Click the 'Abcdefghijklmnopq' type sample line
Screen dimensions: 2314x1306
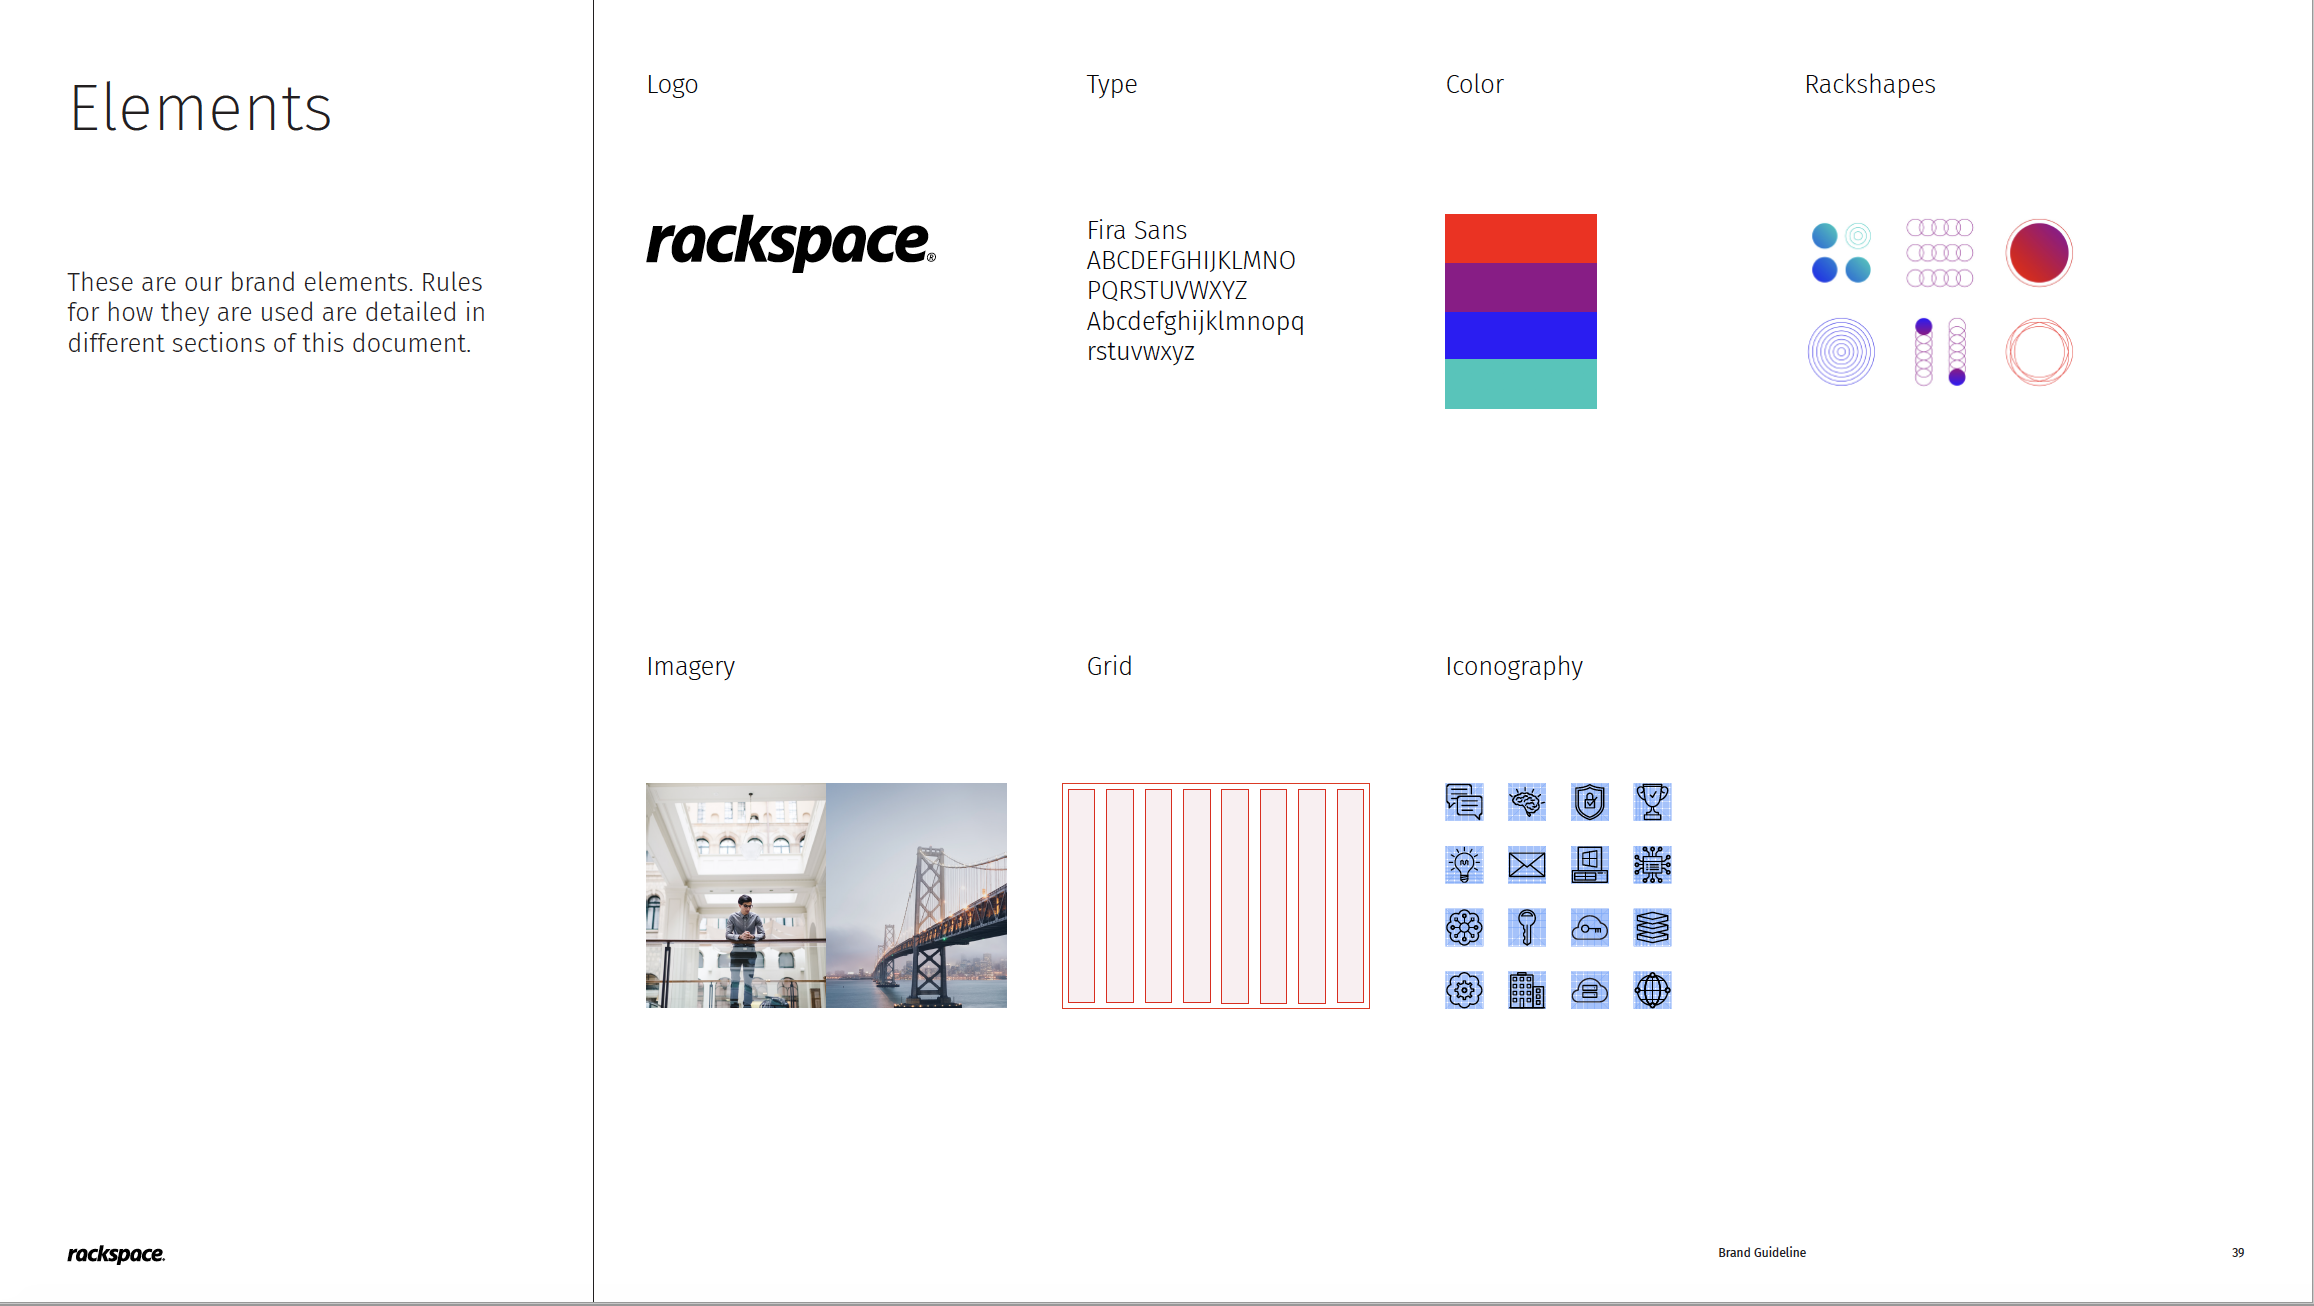[1196, 322]
